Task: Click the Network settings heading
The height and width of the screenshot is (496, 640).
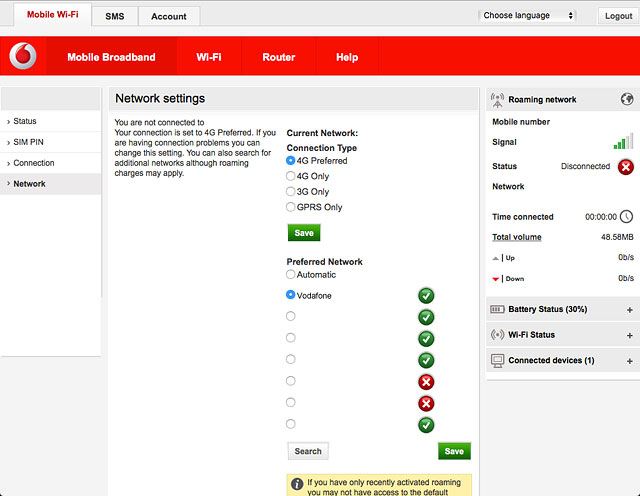Action: [160, 98]
